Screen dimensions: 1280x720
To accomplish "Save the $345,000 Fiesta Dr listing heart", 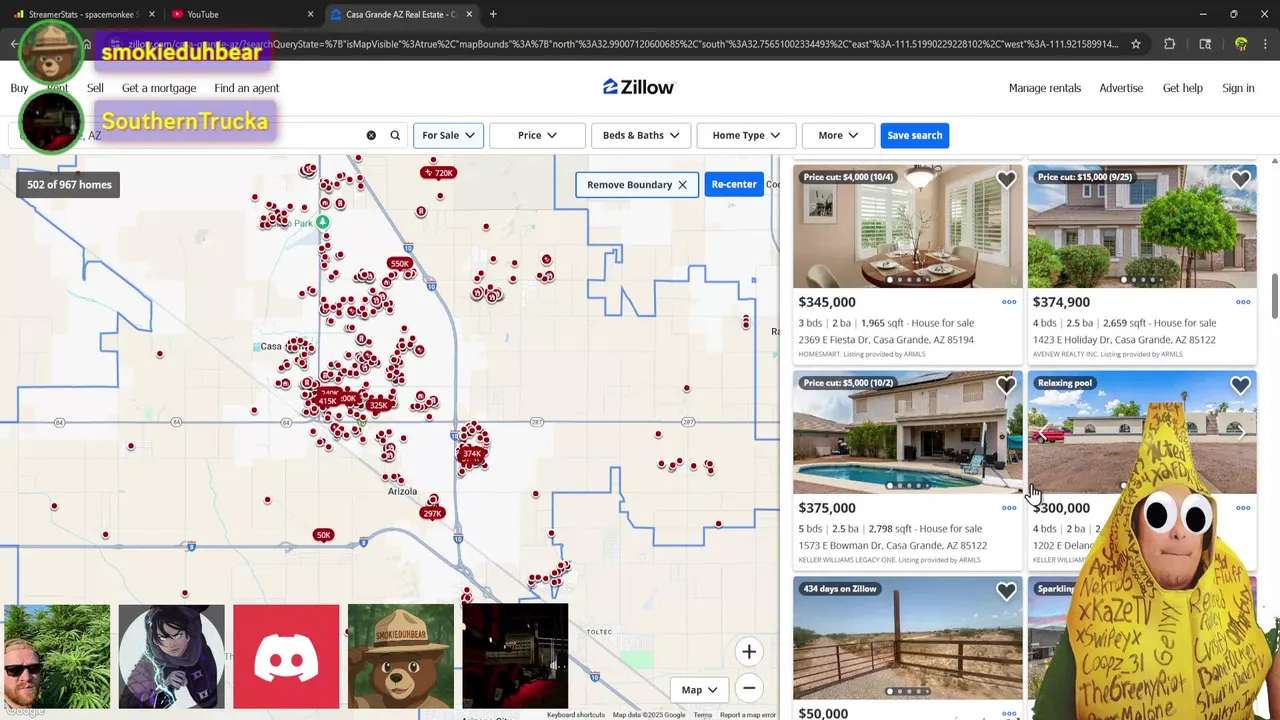I will (1006, 180).
